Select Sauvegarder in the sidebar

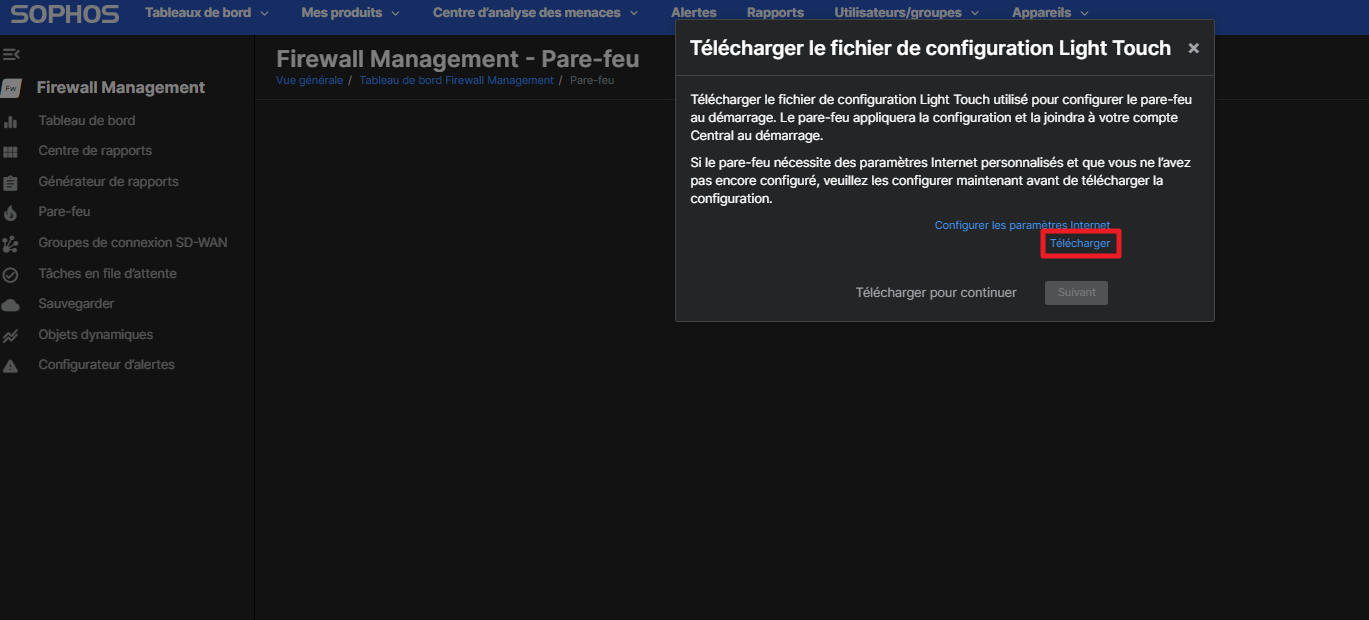pos(76,304)
